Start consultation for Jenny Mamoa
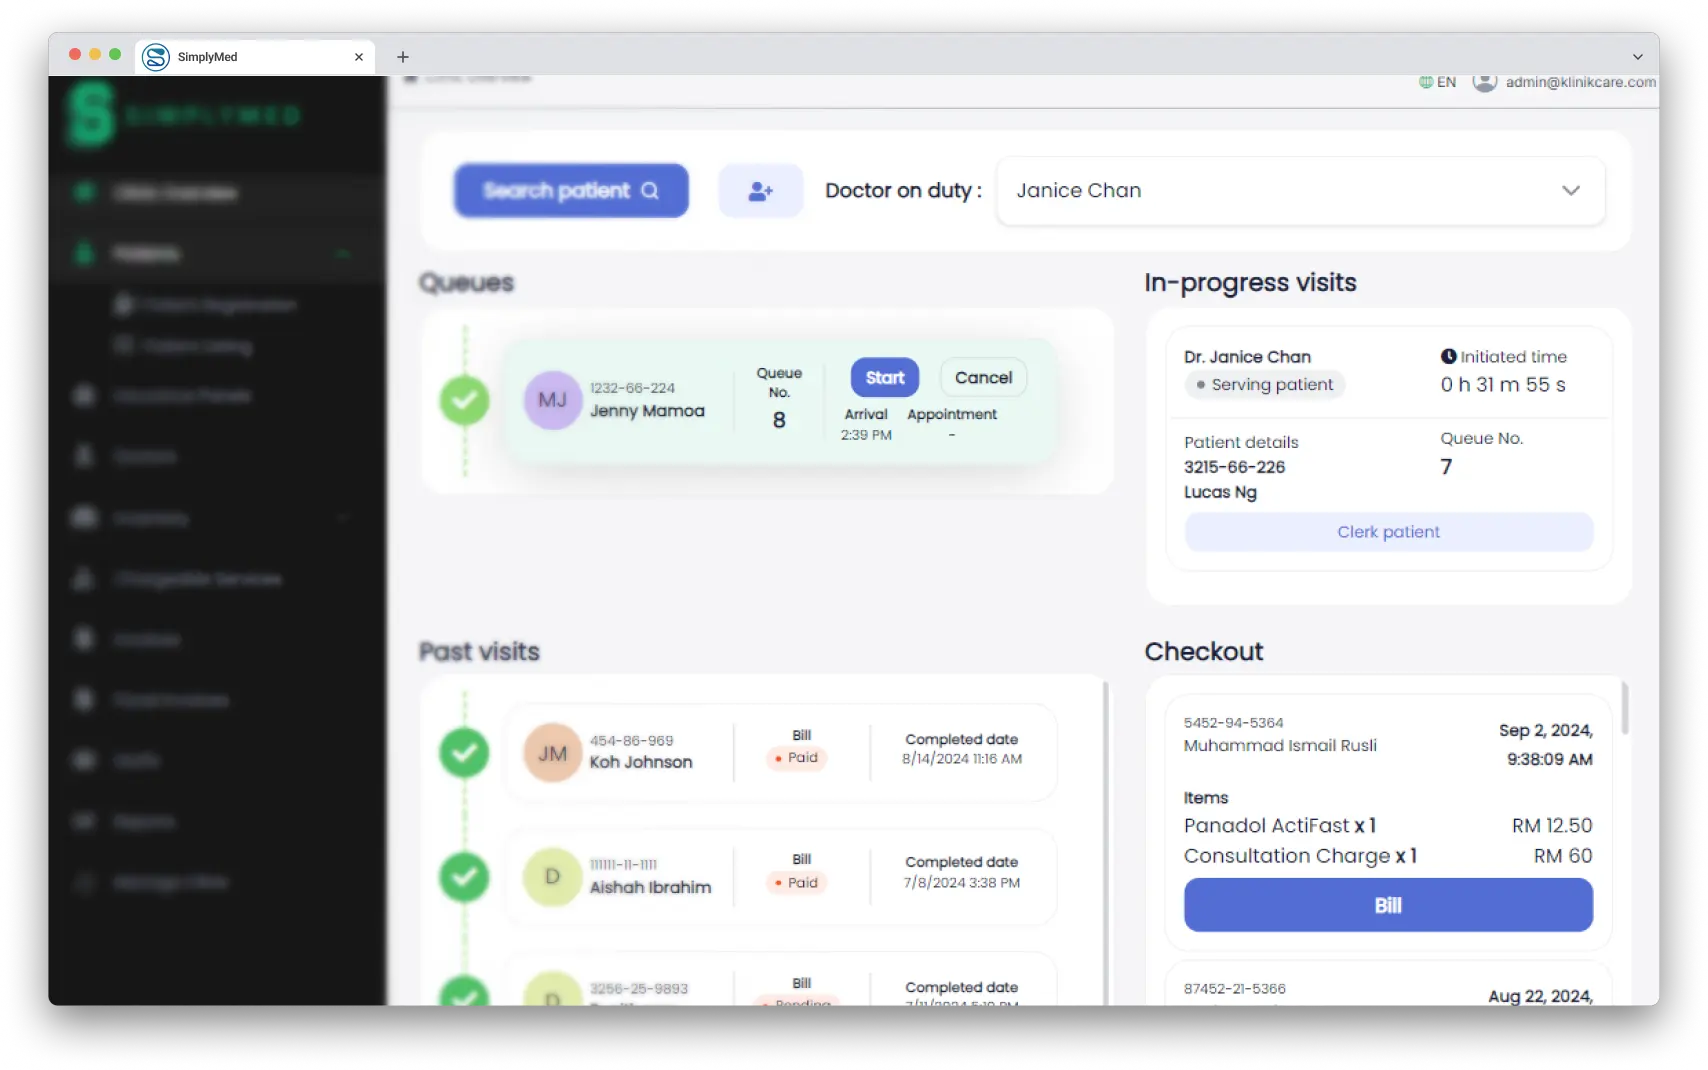Viewport: 1708px width, 1070px height. click(x=883, y=377)
